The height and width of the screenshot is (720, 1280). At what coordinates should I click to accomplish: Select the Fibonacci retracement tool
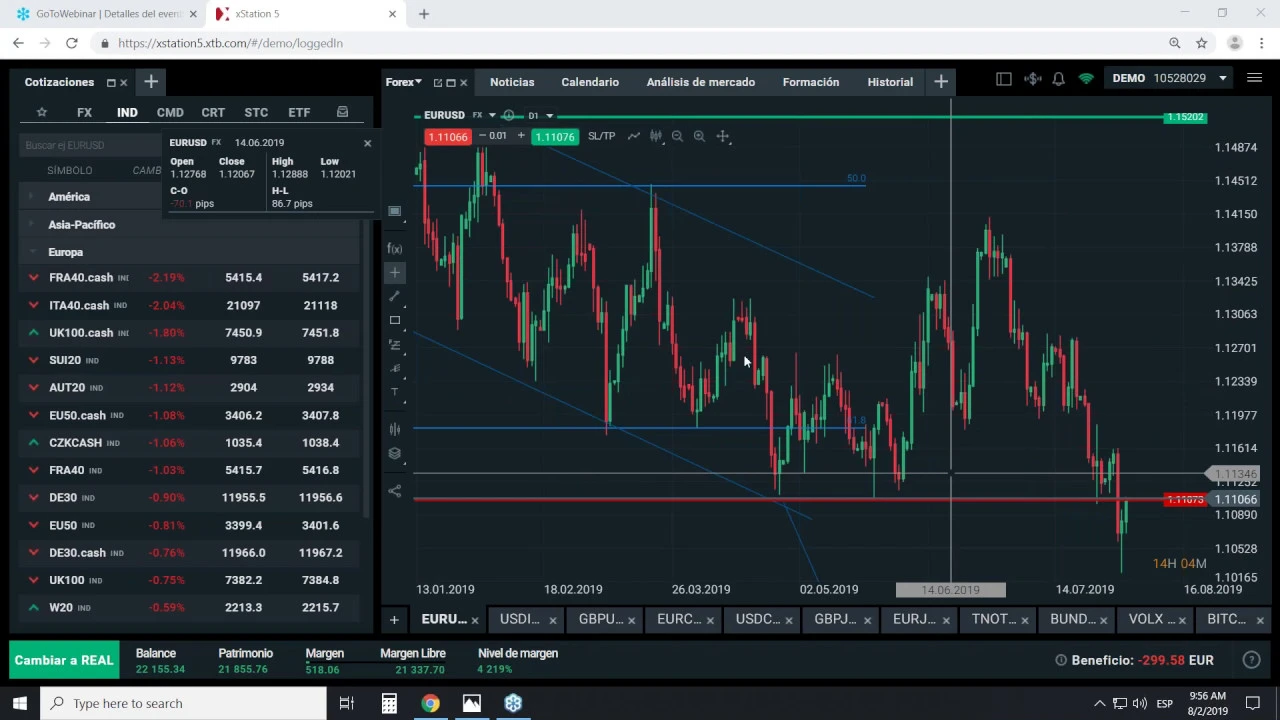[x=395, y=345]
